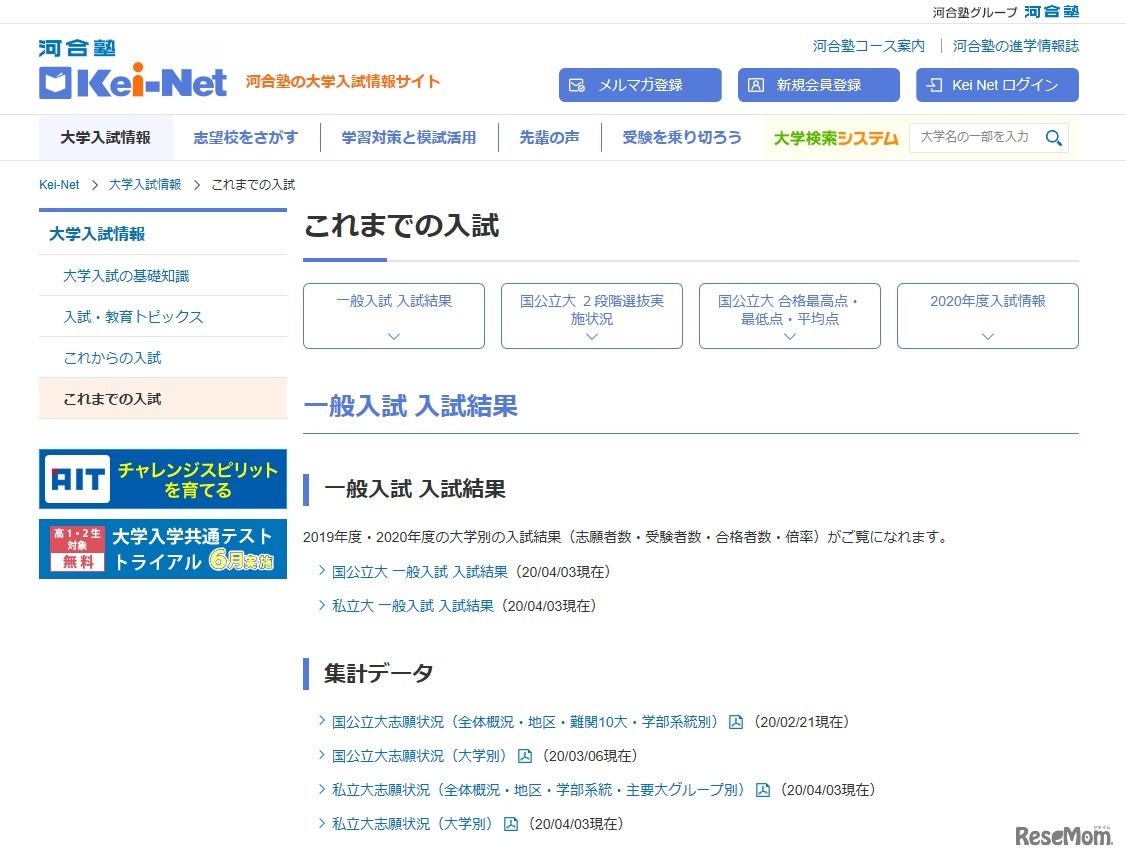Click the envelope icon on メルマガ登録 button
The width and height of the screenshot is (1126, 859).
click(x=577, y=85)
